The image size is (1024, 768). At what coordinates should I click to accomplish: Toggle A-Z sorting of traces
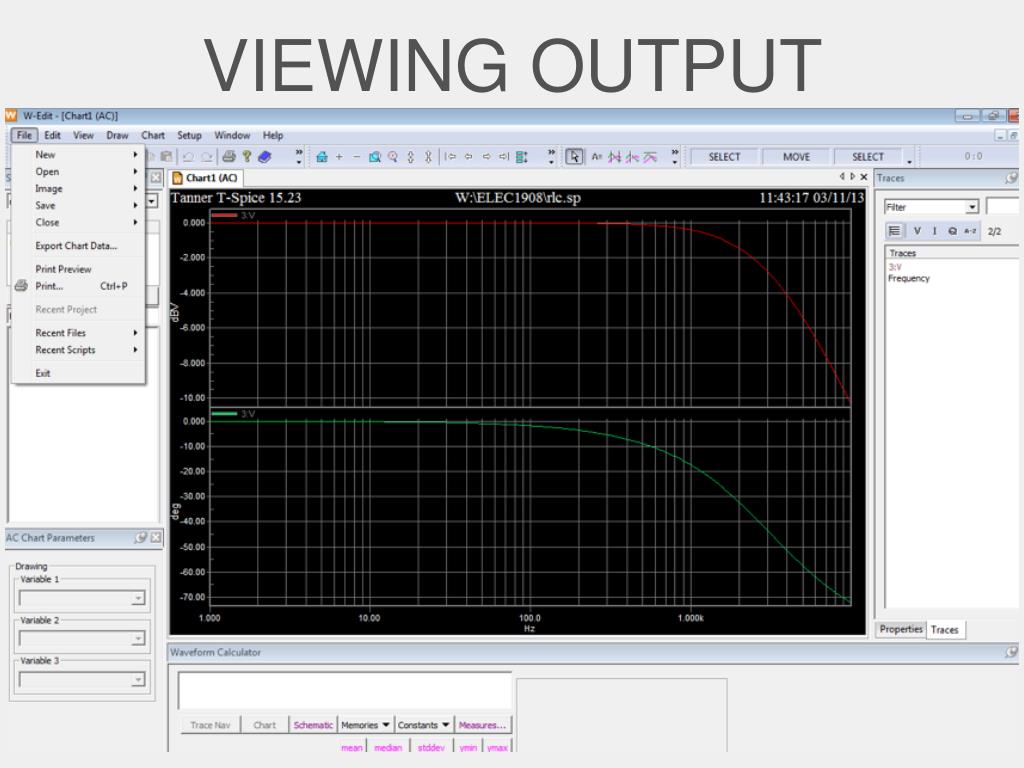970,231
